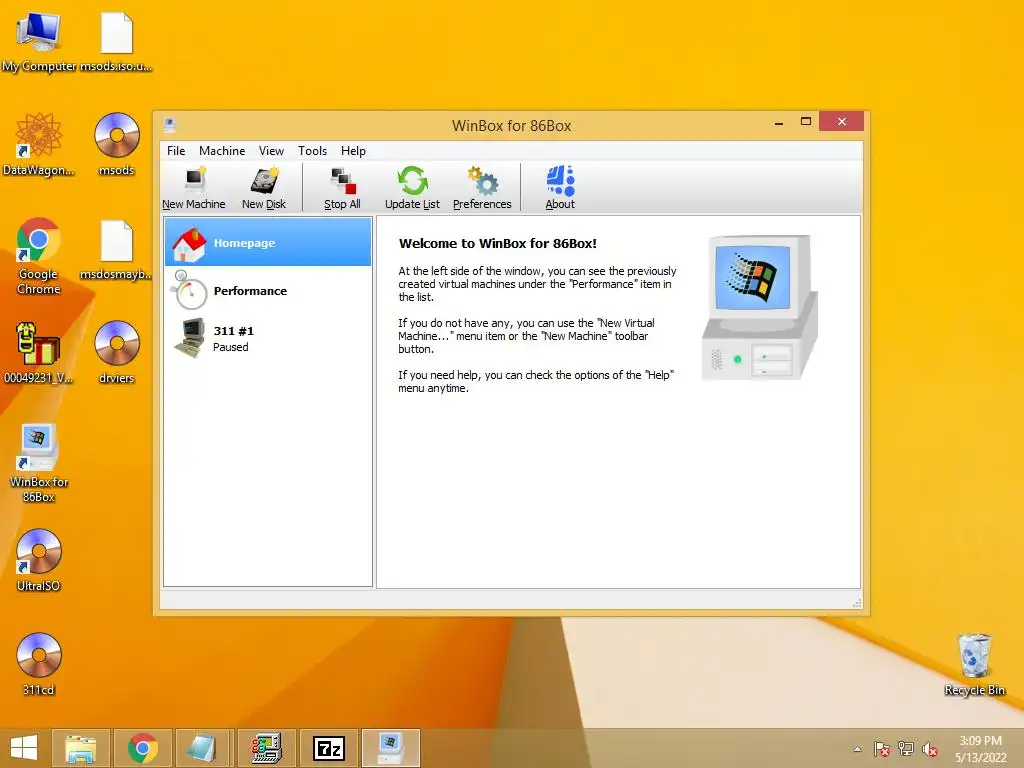Minimize the WinBox for 86Box window

click(778, 122)
